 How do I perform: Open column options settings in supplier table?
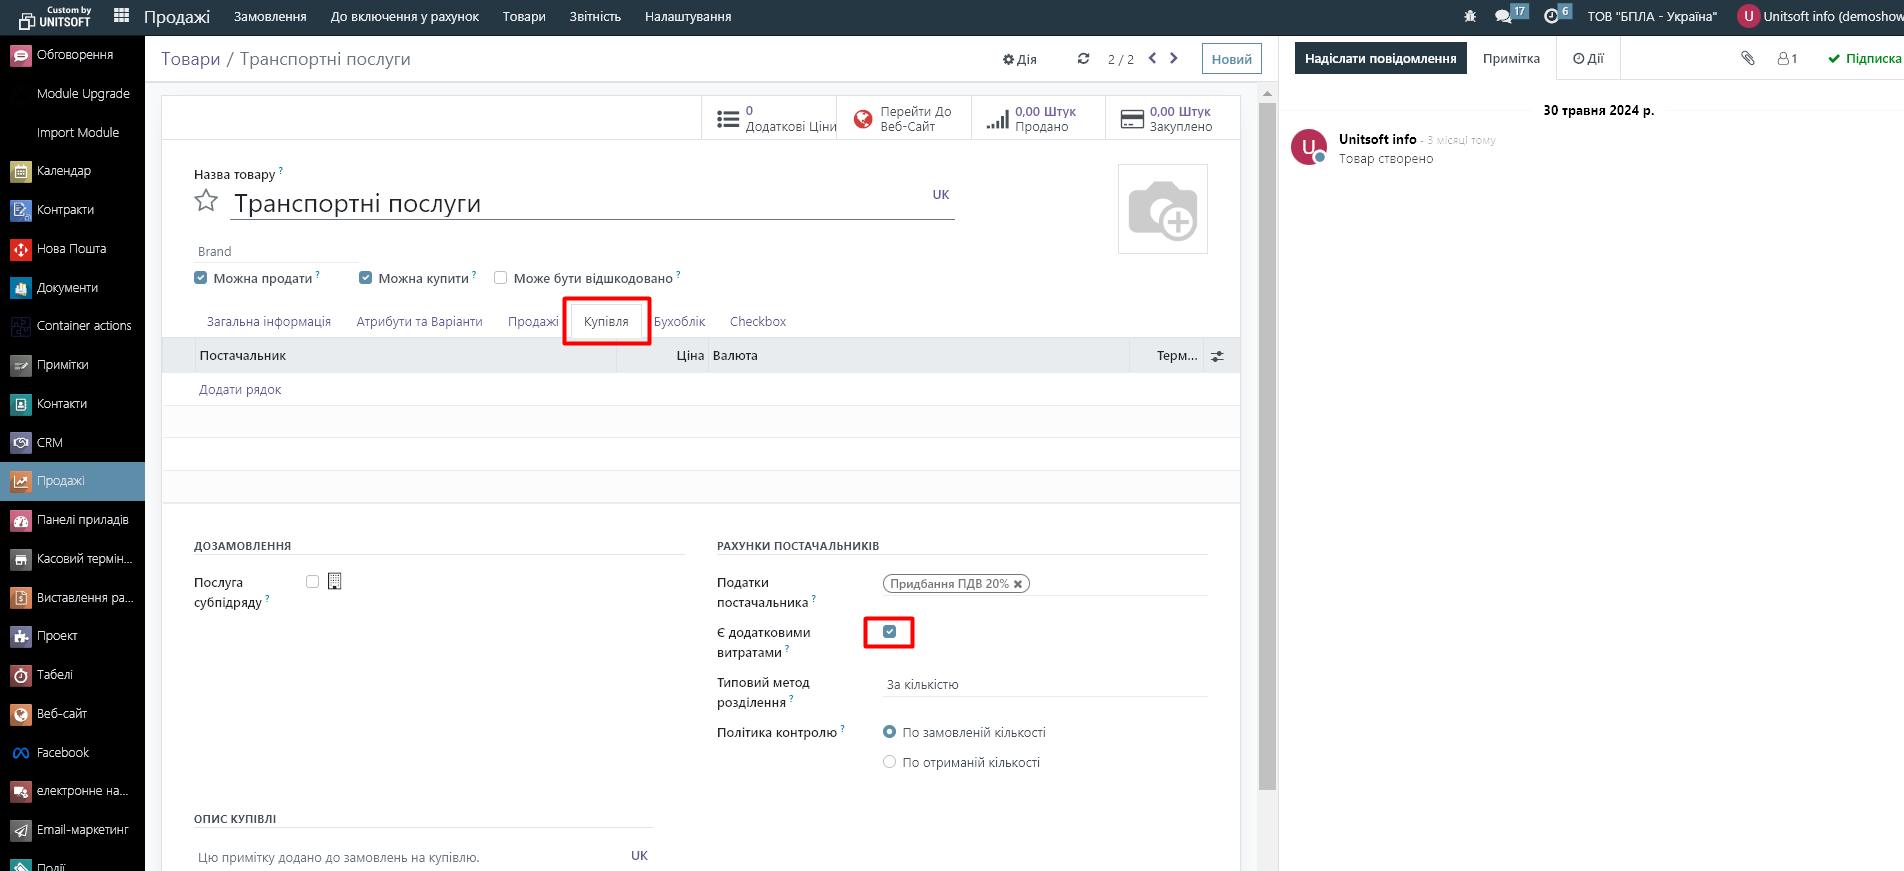point(1217,356)
